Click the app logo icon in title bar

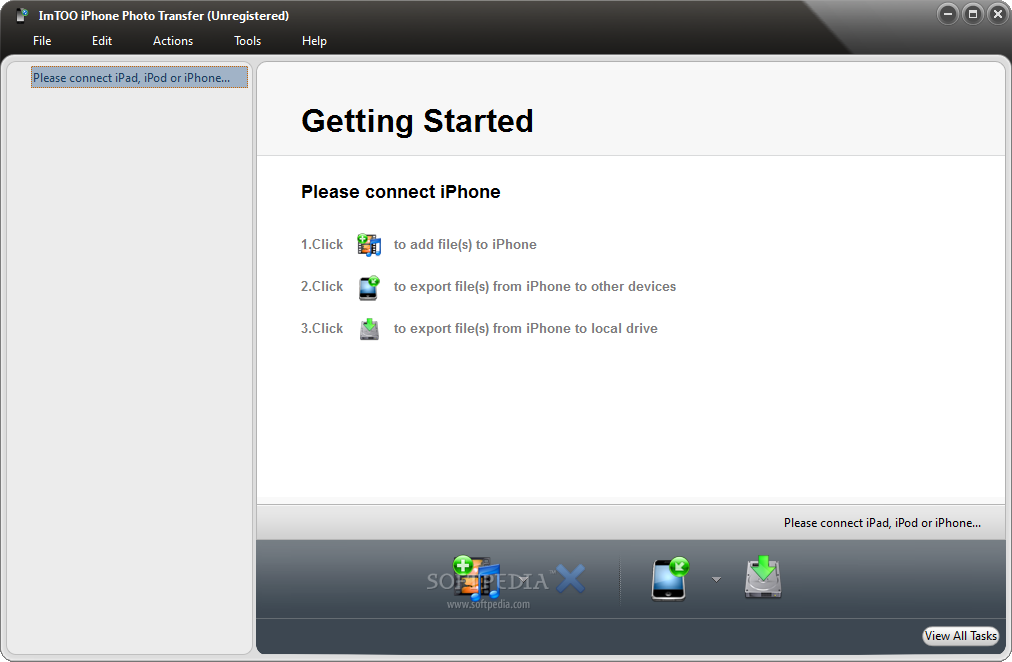point(23,15)
